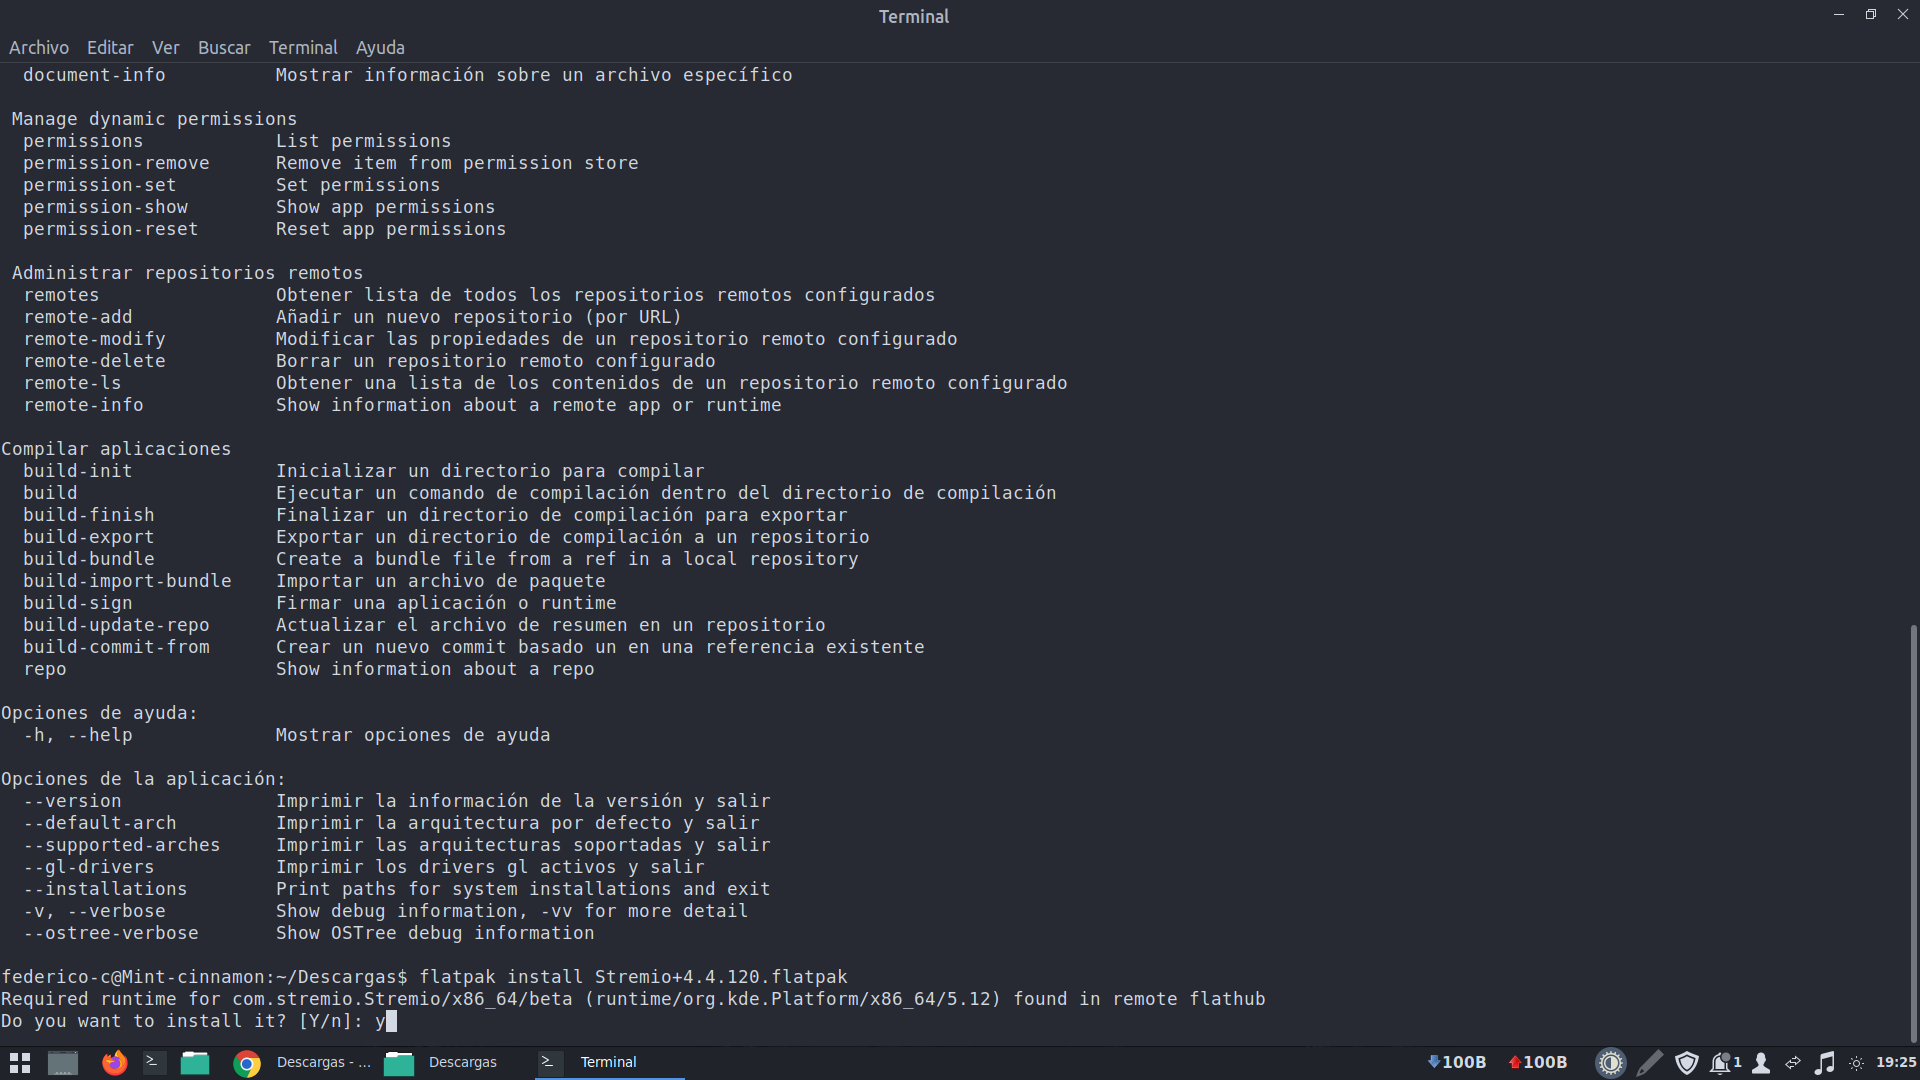Open the Archivo menu
Screen dimensions: 1920x1080
(x=39, y=48)
